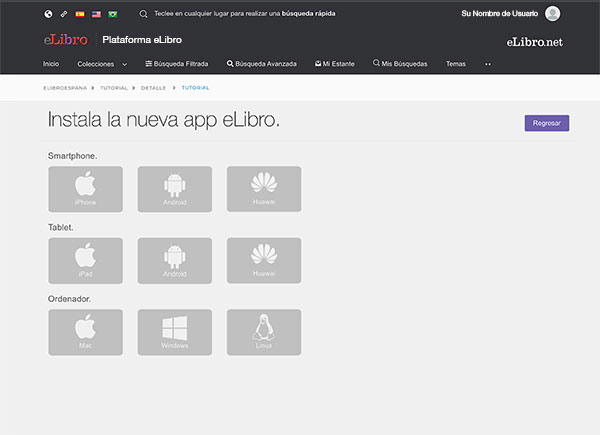Pick the Windows computer tile

[x=175, y=332]
